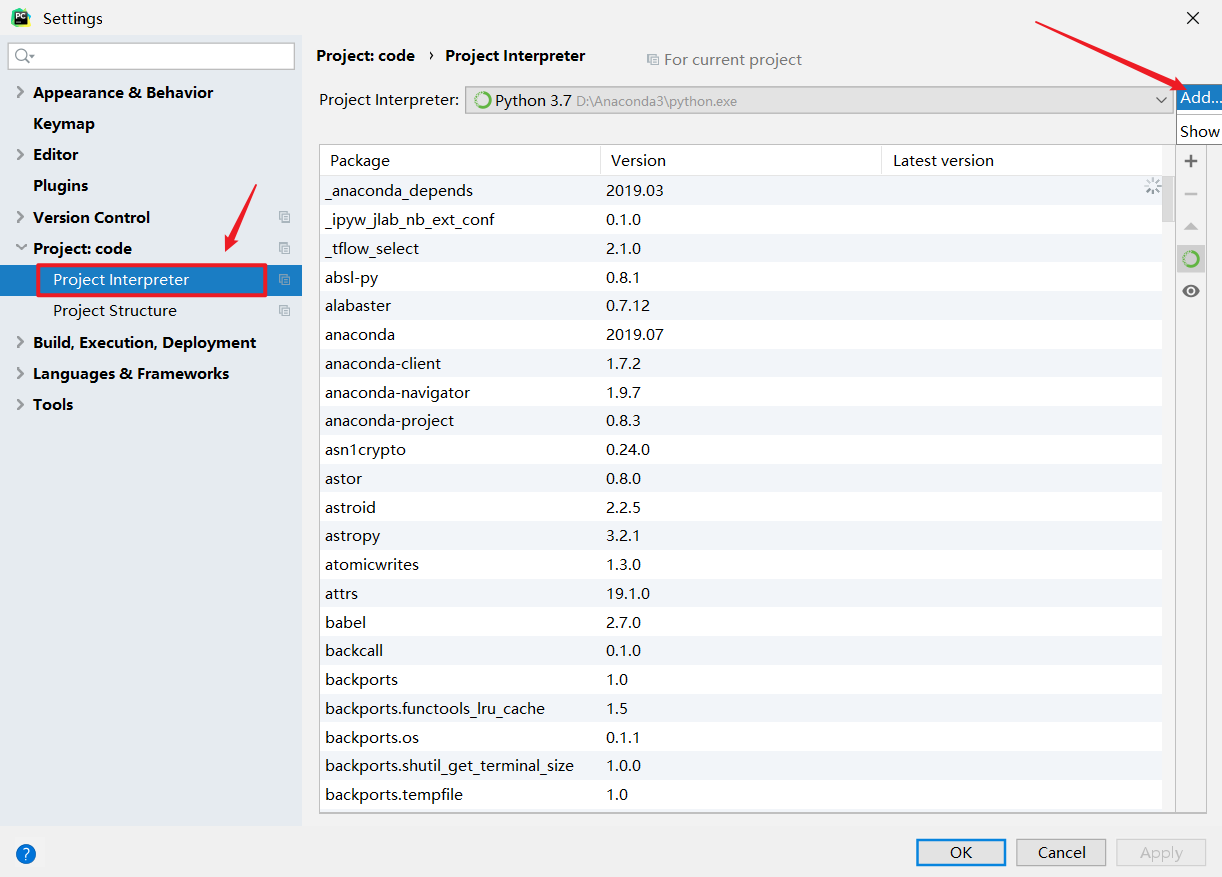Click the package list vertical scrollbar
Viewport: 1222px width, 877px height.
coord(1168,198)
